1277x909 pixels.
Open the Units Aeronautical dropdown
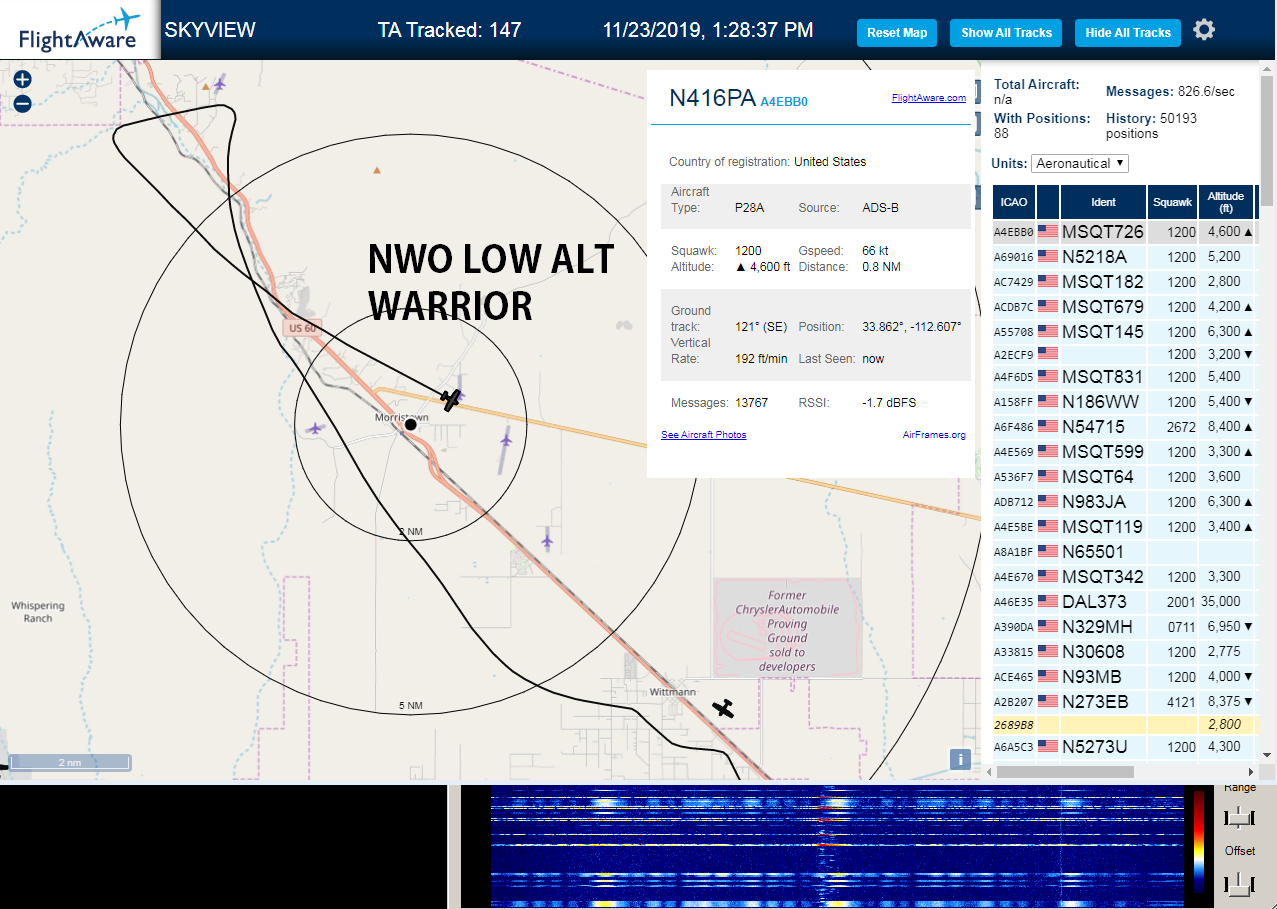pos(1080,163)
